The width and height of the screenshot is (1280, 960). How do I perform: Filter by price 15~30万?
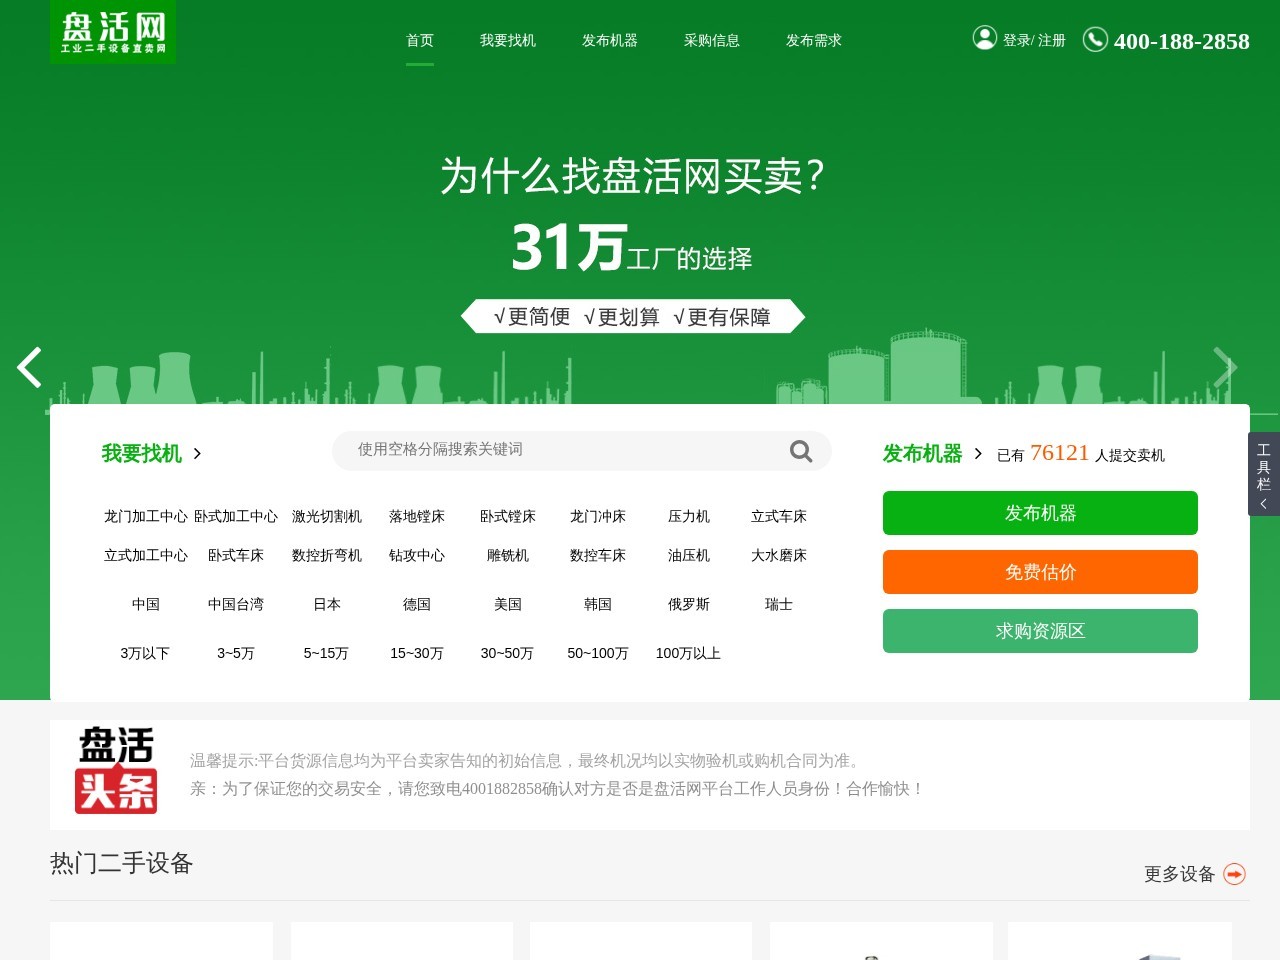coord(417,654)
